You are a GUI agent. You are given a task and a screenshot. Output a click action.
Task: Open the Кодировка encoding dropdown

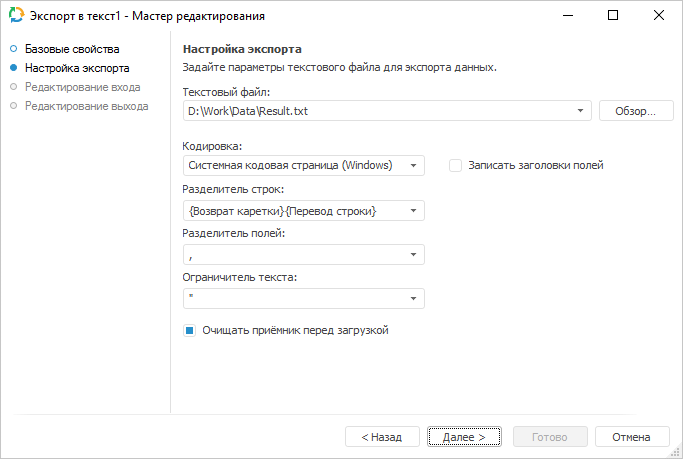coord(414,165)
